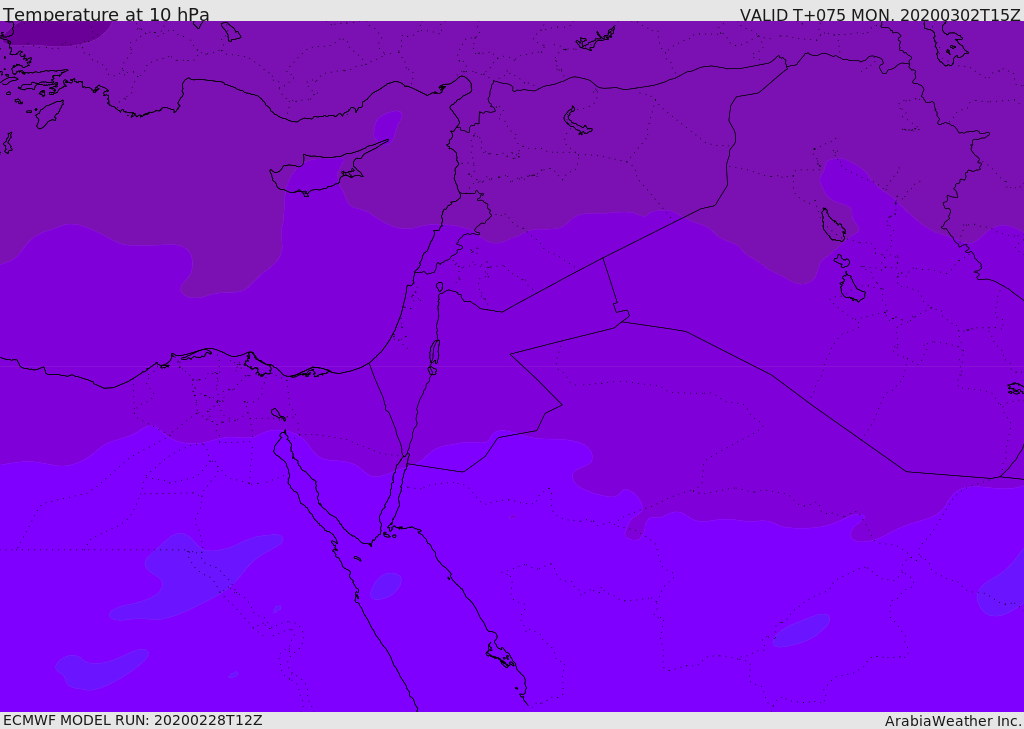The width and height of the screenshot is (1024, 729).
Task: Click the 'Temperature at 10 hPa' title text
Action: (106, 14)
